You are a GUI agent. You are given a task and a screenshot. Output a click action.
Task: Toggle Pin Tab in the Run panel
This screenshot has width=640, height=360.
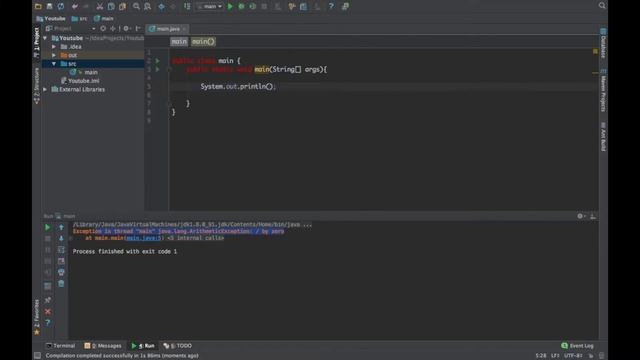pos(48,300)
